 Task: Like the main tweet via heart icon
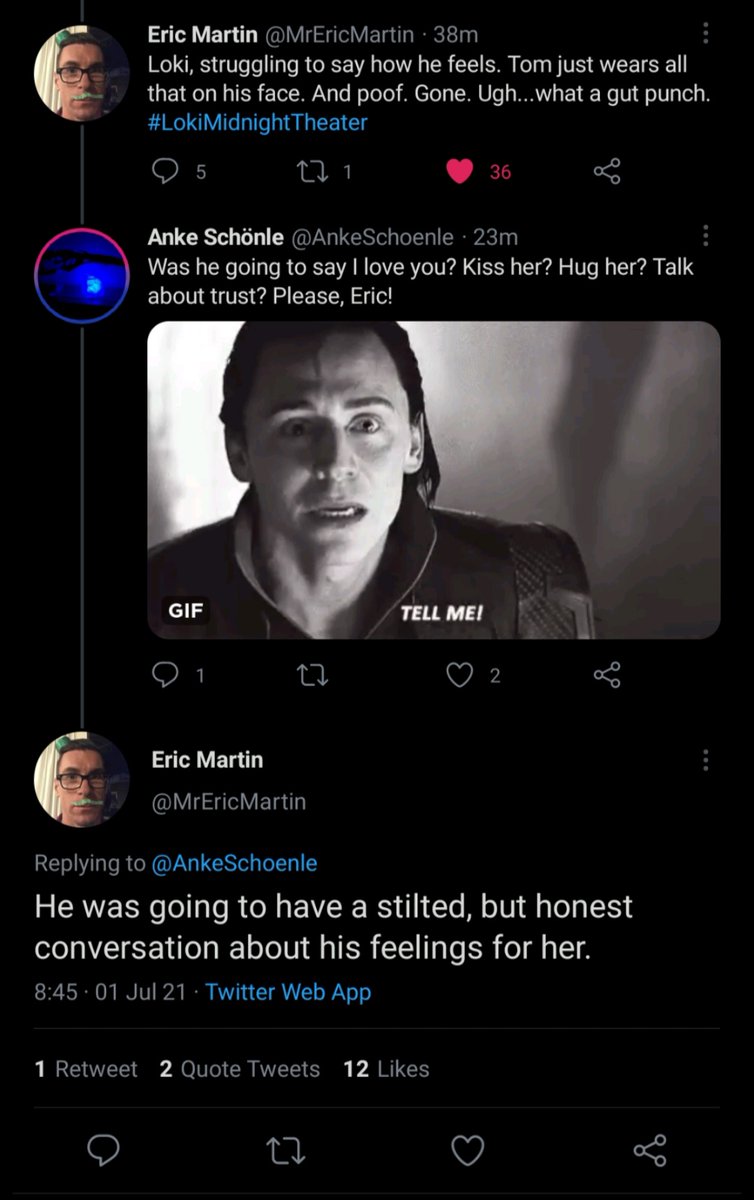point(467,1151)
